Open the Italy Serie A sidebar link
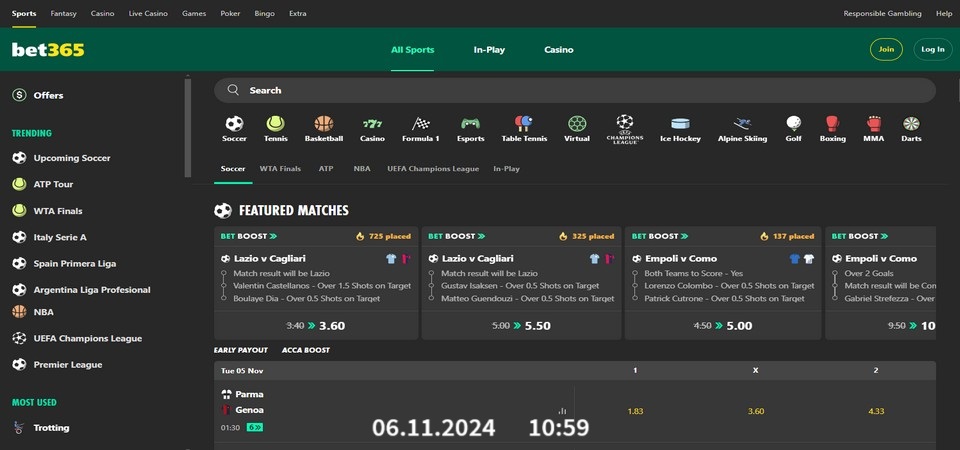Screen dimensions: 960x450 60,237
